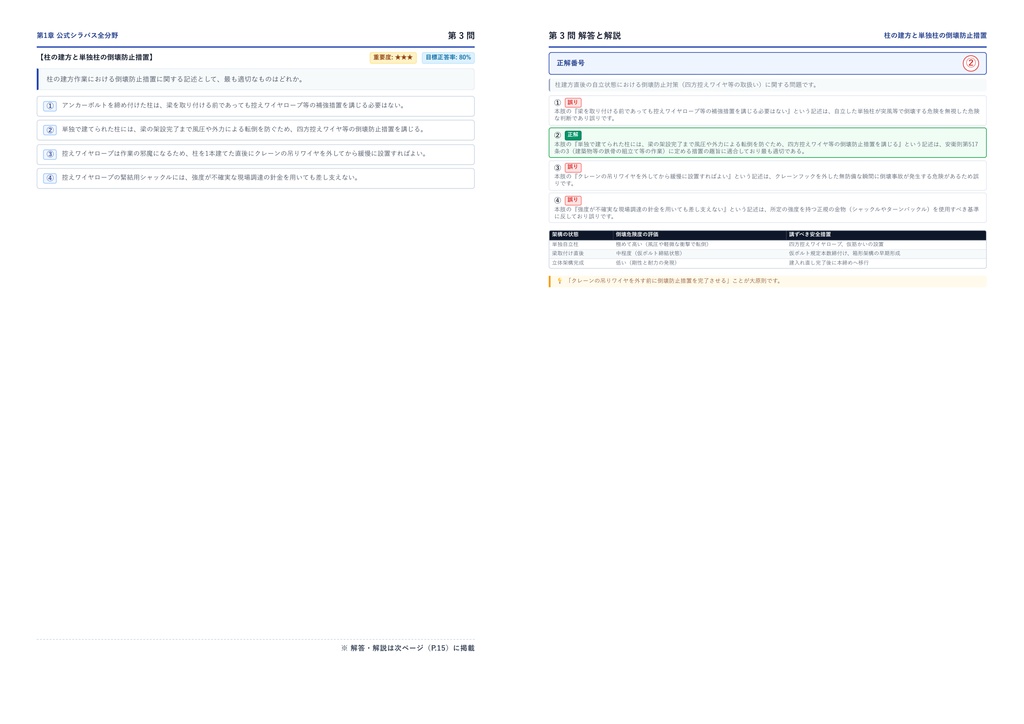Click the table header 架構の状態

tap(565, 234)
